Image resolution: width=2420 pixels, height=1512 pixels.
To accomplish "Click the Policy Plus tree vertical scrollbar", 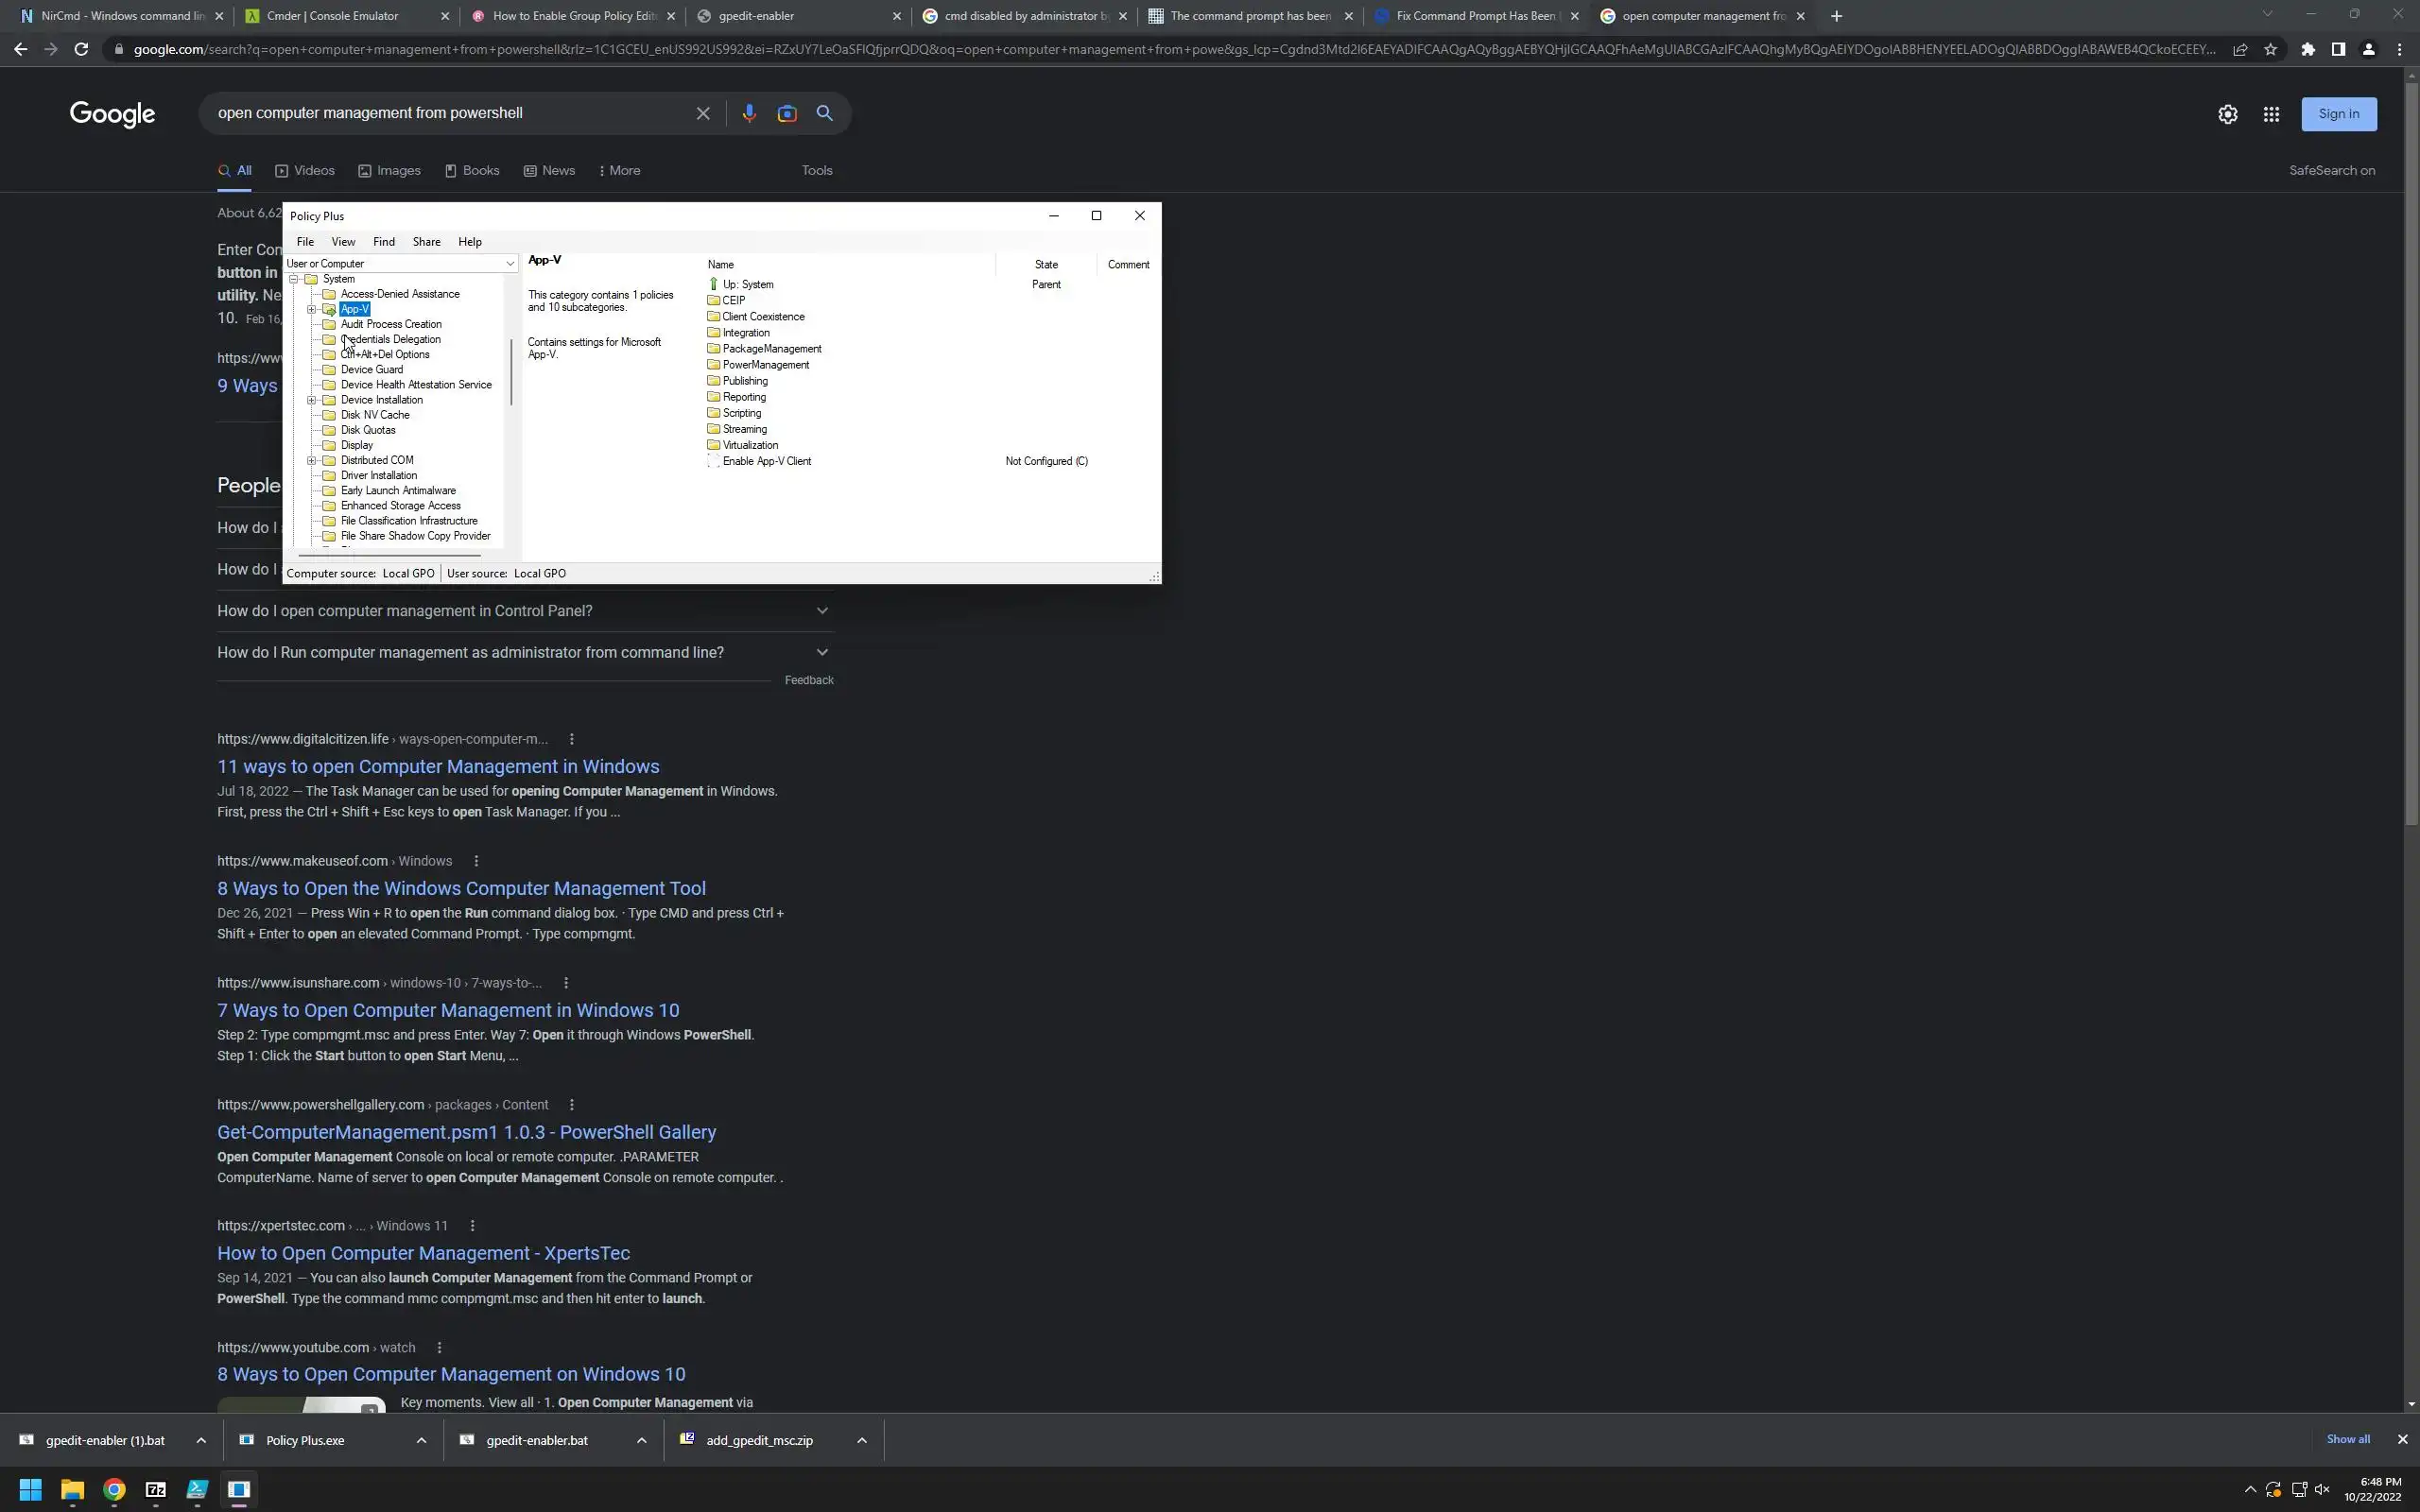I will coord(512,372).
